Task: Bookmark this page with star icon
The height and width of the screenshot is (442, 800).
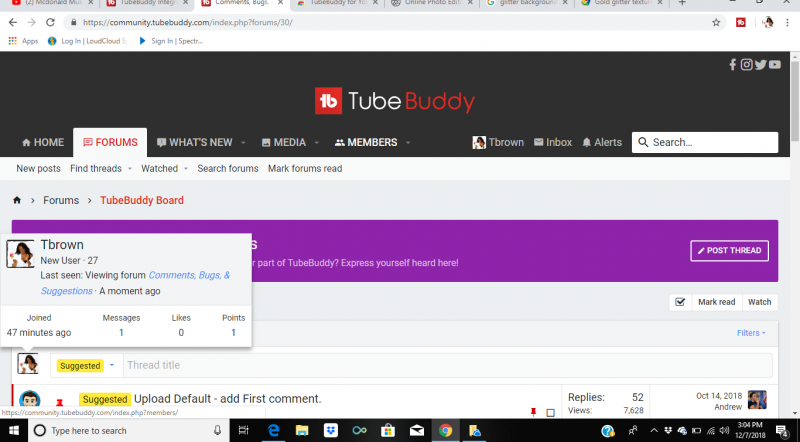Action: point(716,22)
